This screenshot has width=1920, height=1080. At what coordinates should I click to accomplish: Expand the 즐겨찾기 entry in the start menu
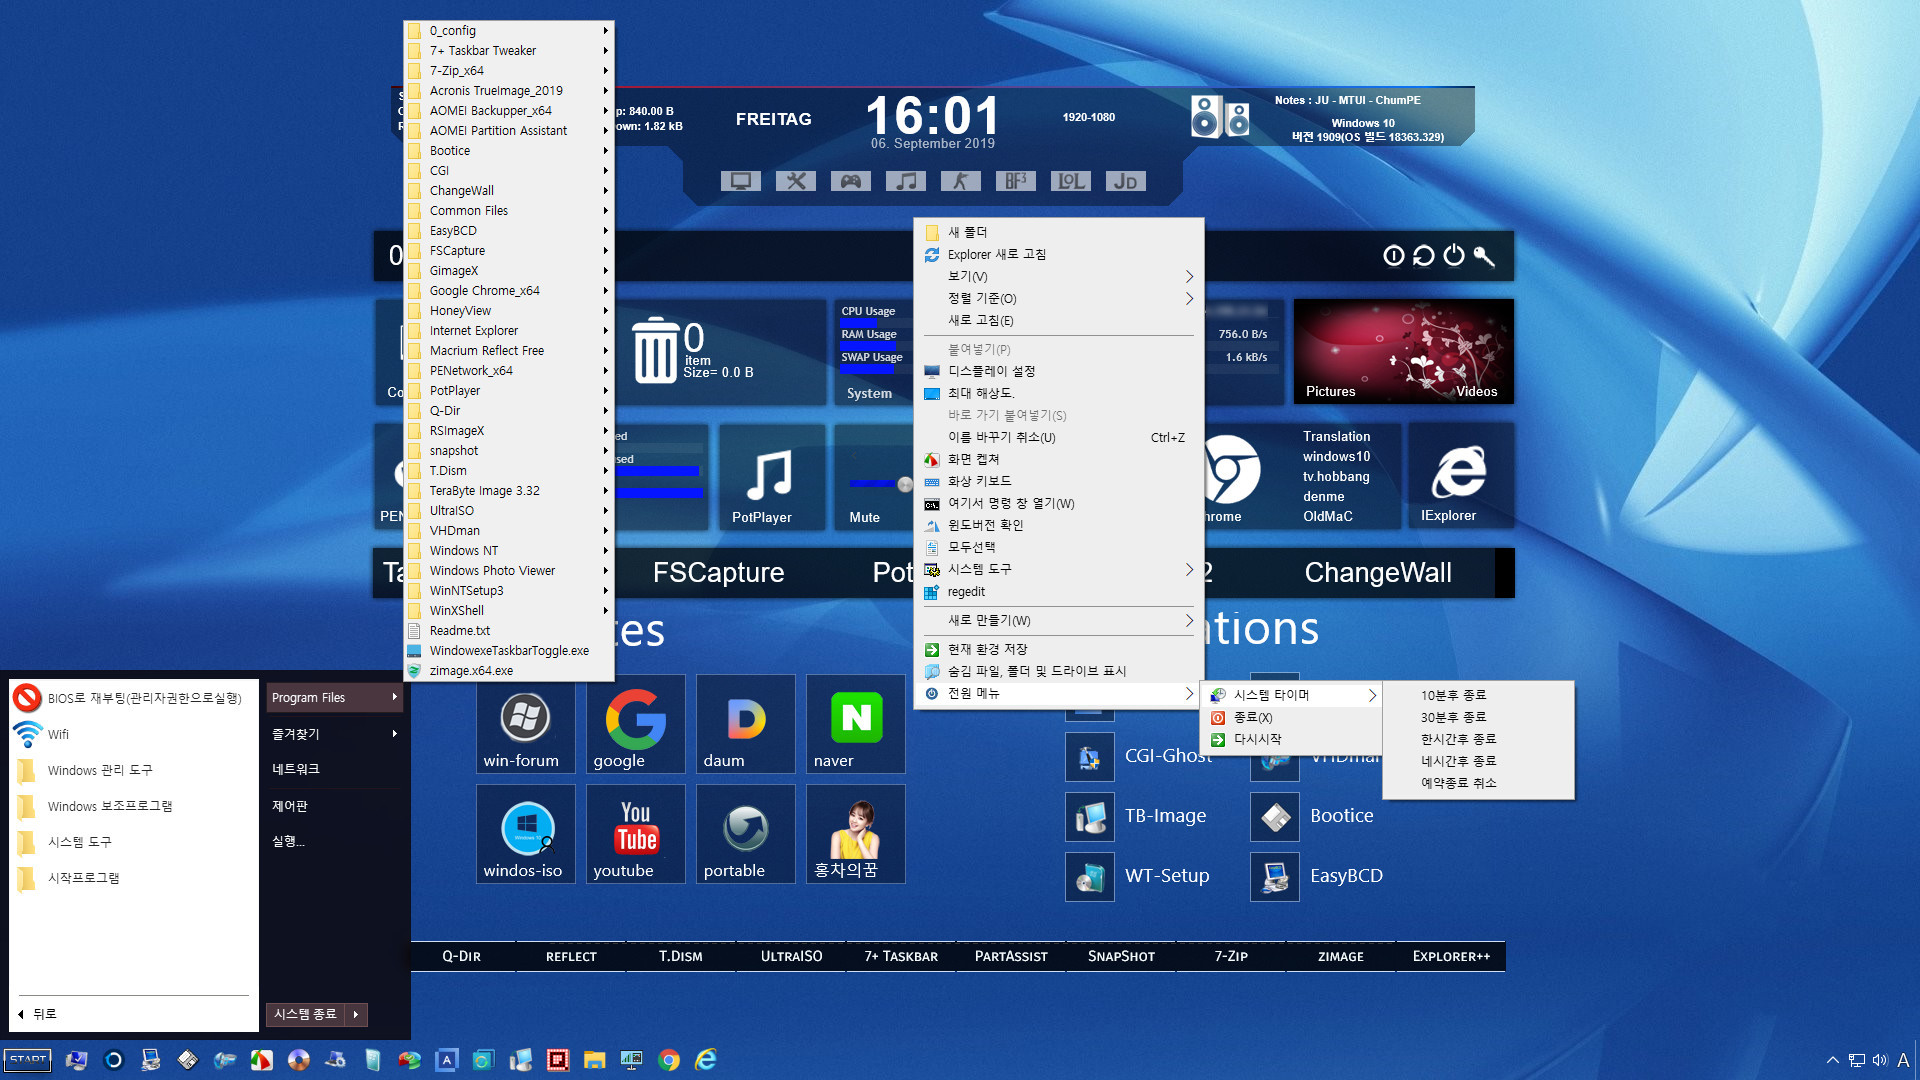[x=335, y=734]
